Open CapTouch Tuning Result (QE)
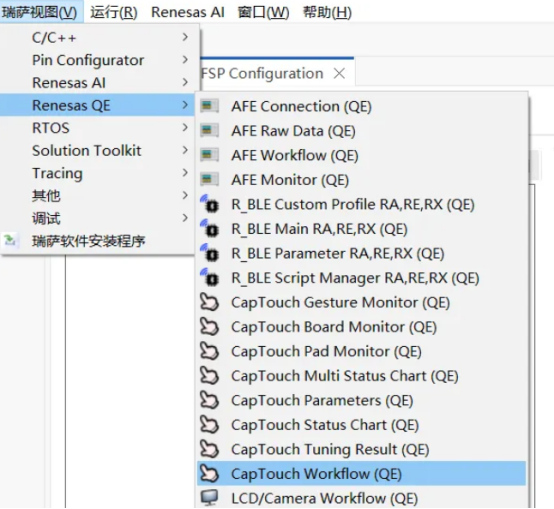 [361, 449]
